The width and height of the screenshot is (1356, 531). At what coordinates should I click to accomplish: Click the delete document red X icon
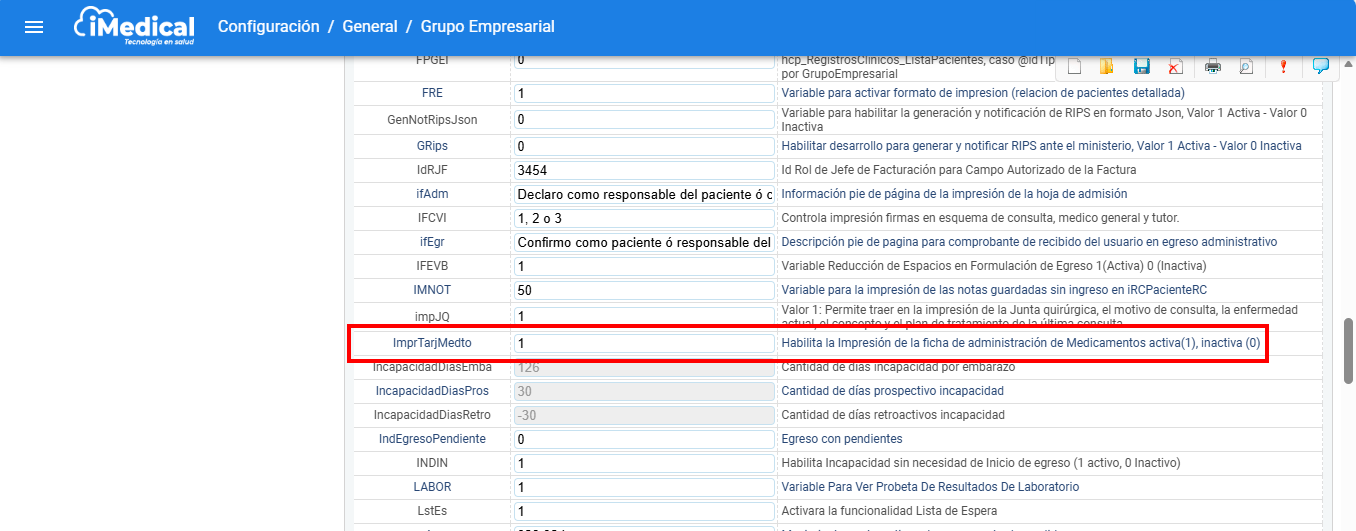click(x=1175, y=67)
